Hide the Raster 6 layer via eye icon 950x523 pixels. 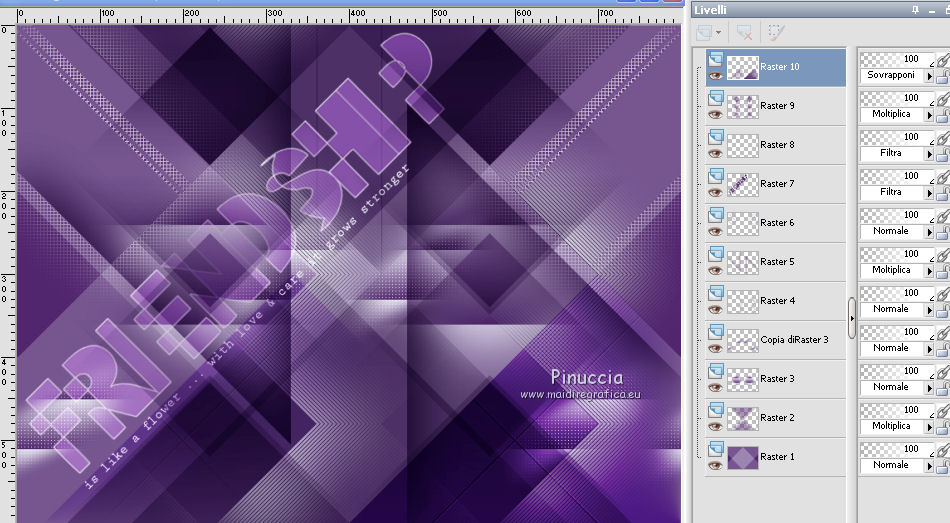[x=716, y=232]
